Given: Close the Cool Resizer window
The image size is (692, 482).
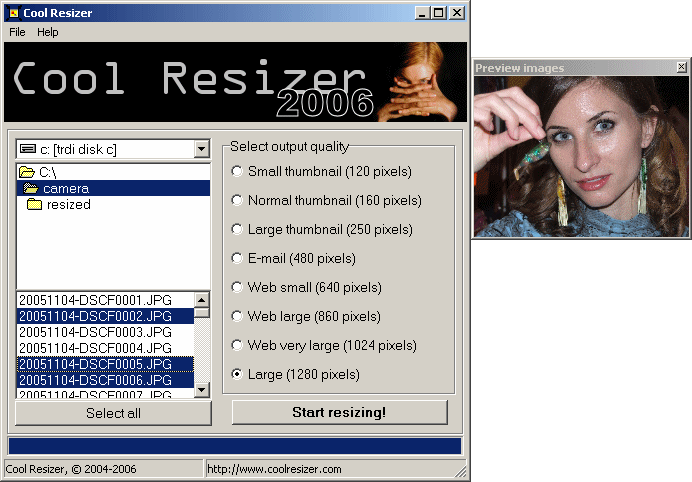Looking at the screenshot, I should [x=457, y=13].
